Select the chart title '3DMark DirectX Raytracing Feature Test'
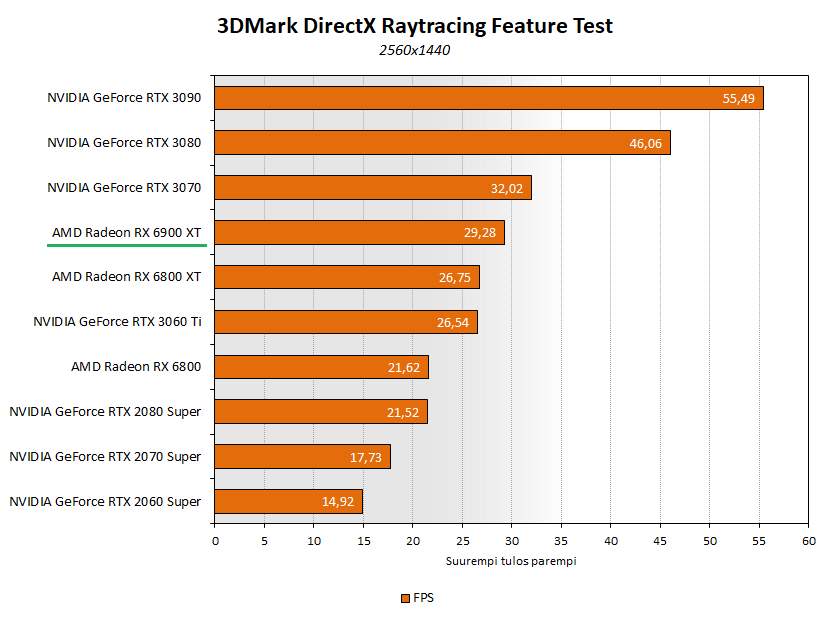 (415, 25)
